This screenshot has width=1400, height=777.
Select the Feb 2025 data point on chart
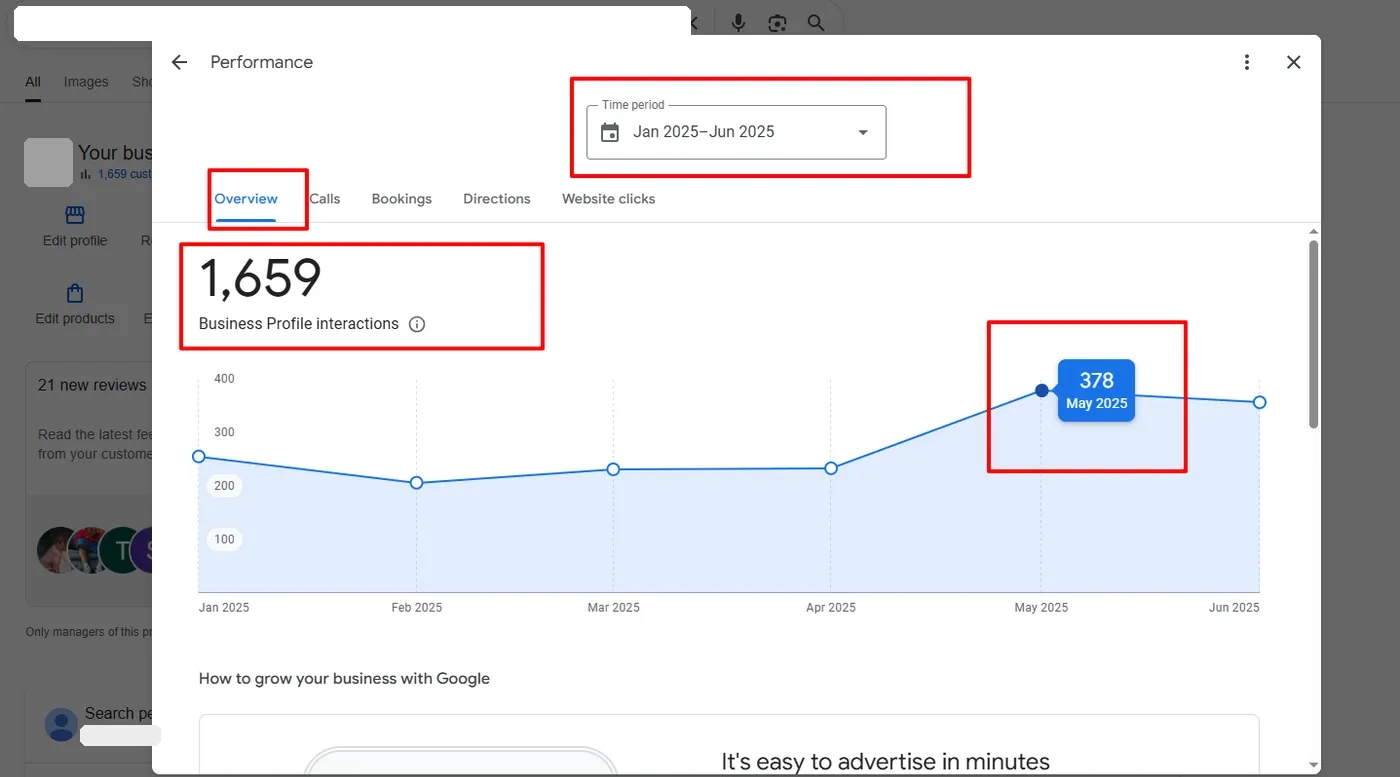(417, 483)
